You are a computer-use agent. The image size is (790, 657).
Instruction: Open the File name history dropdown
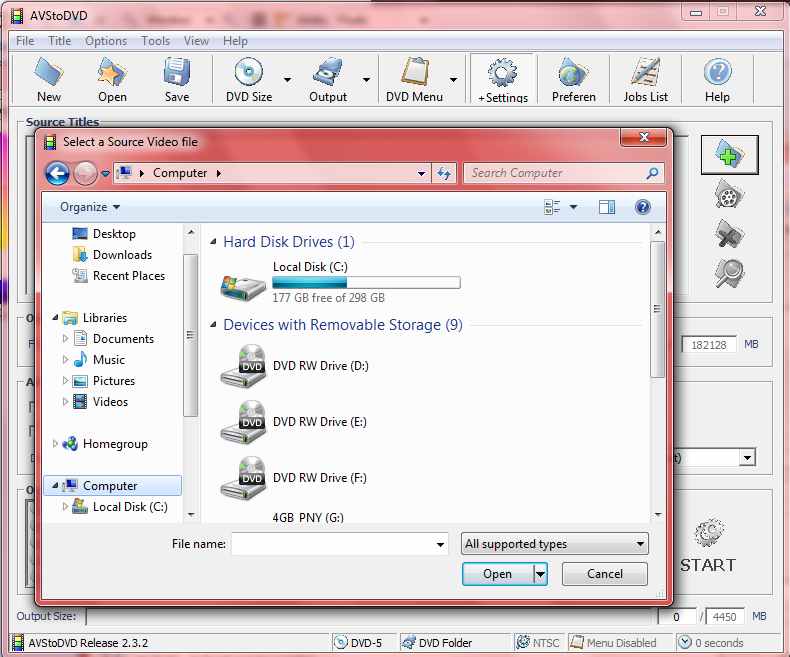440,545
